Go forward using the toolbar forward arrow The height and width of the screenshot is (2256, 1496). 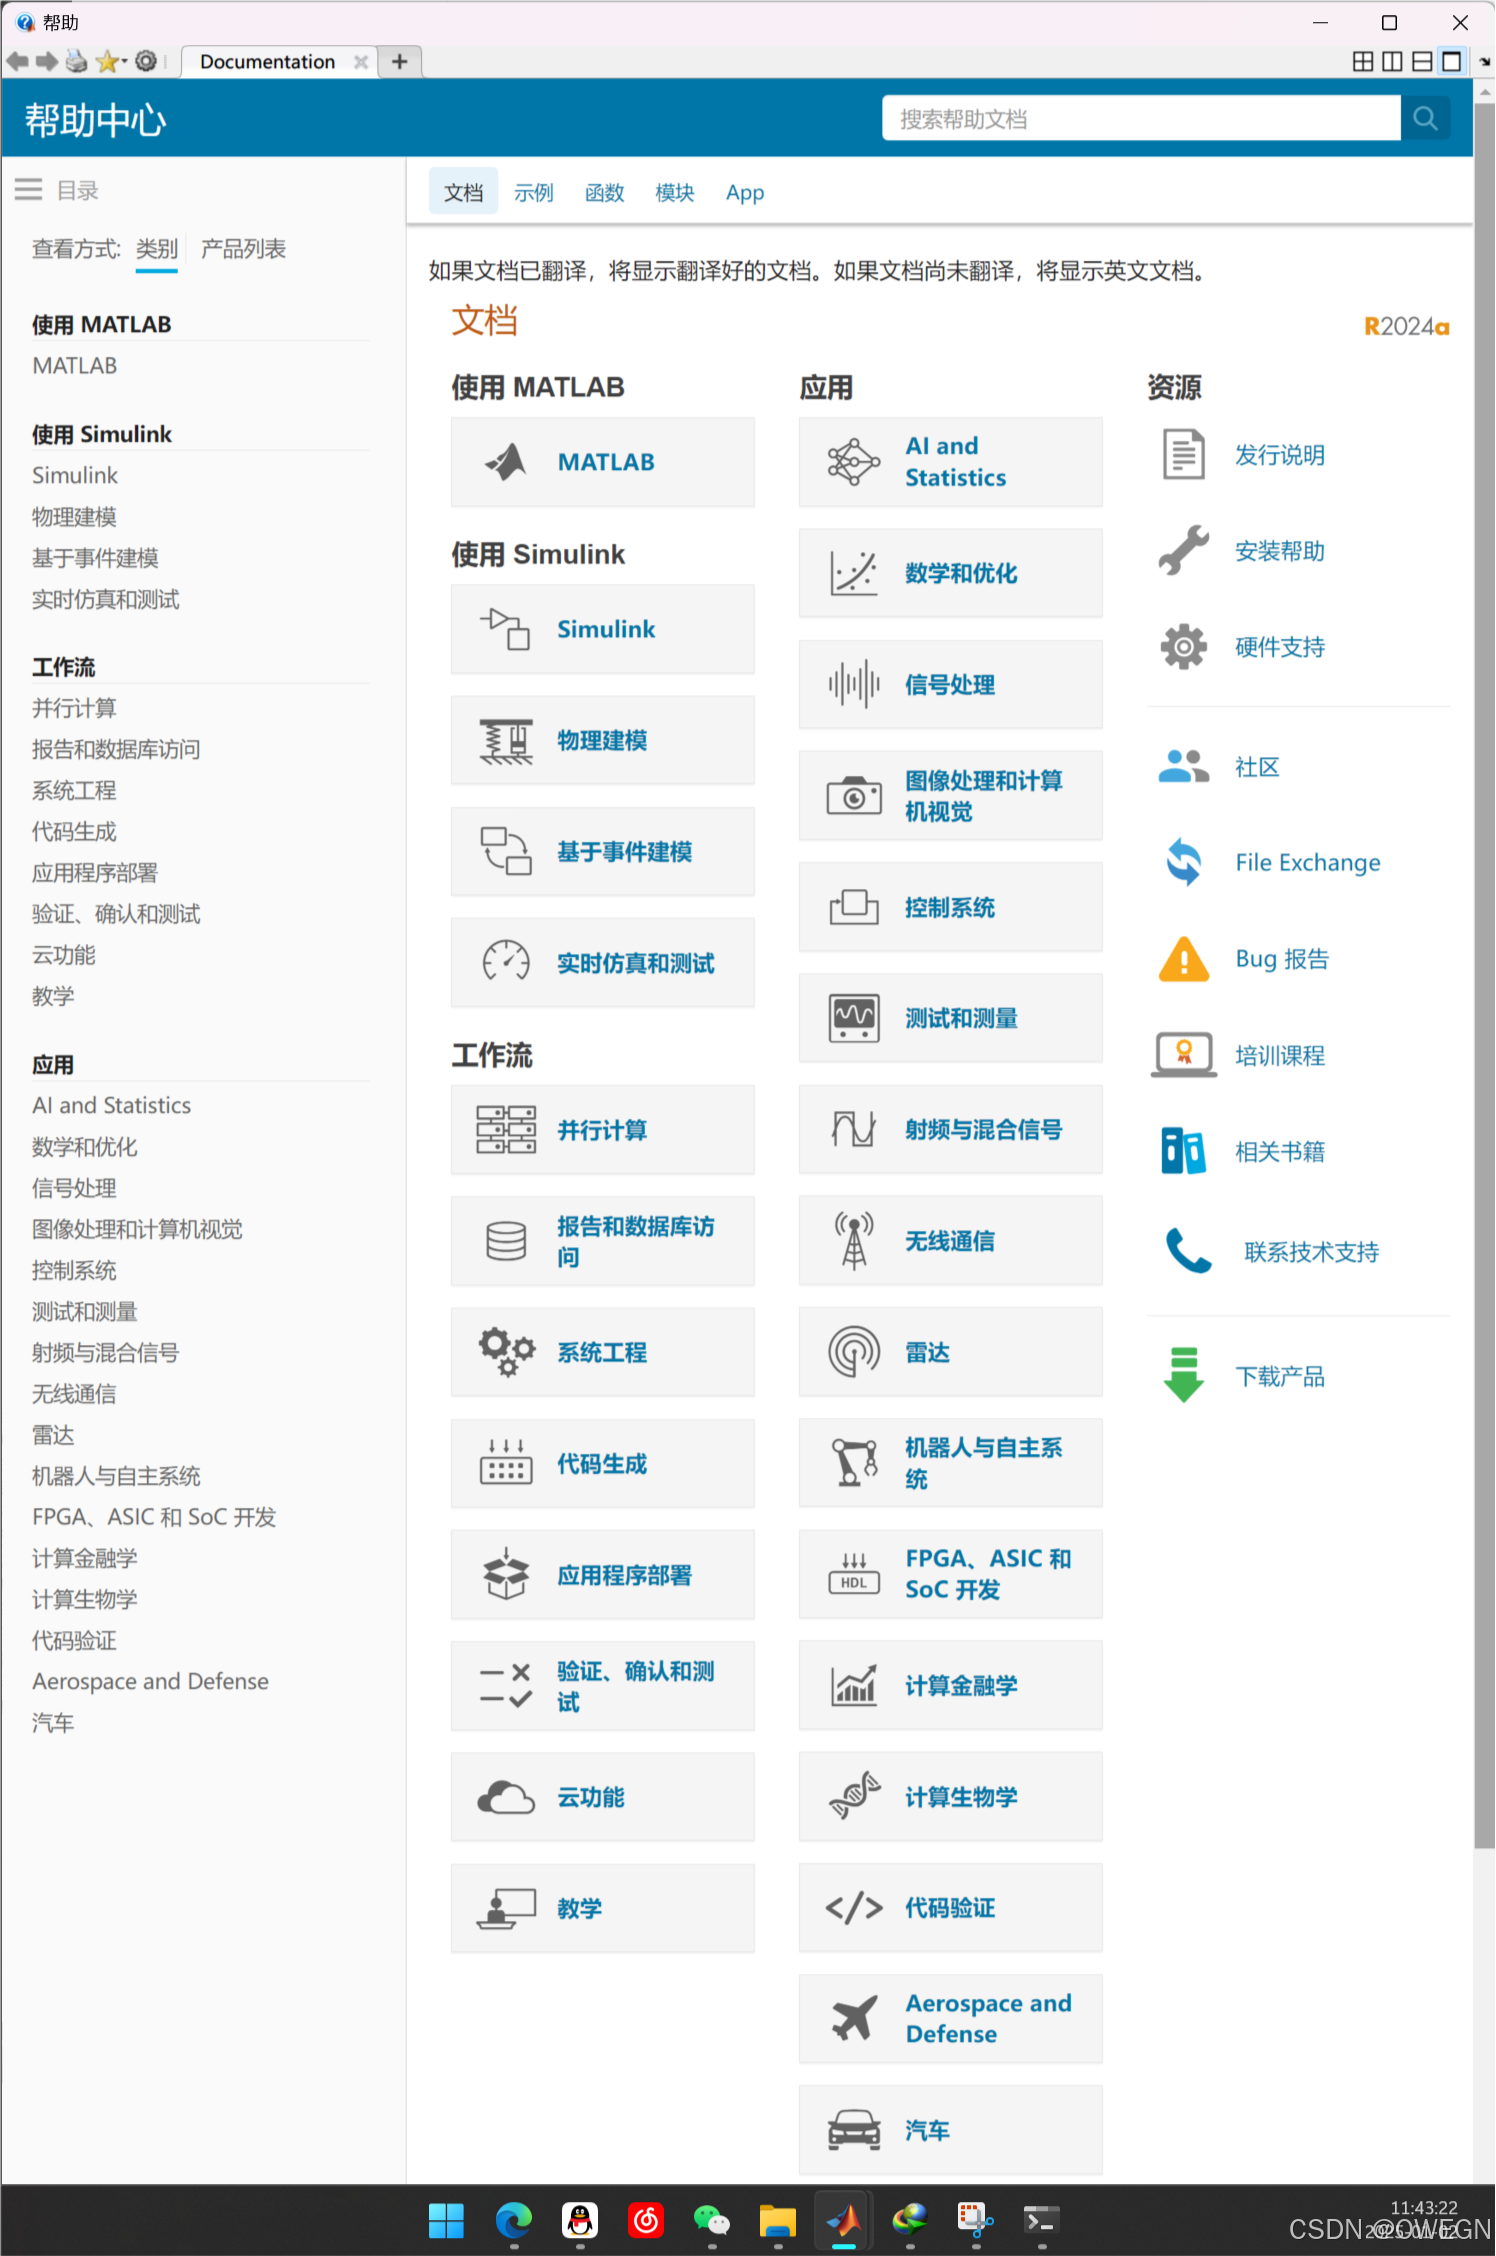point(46,62)
